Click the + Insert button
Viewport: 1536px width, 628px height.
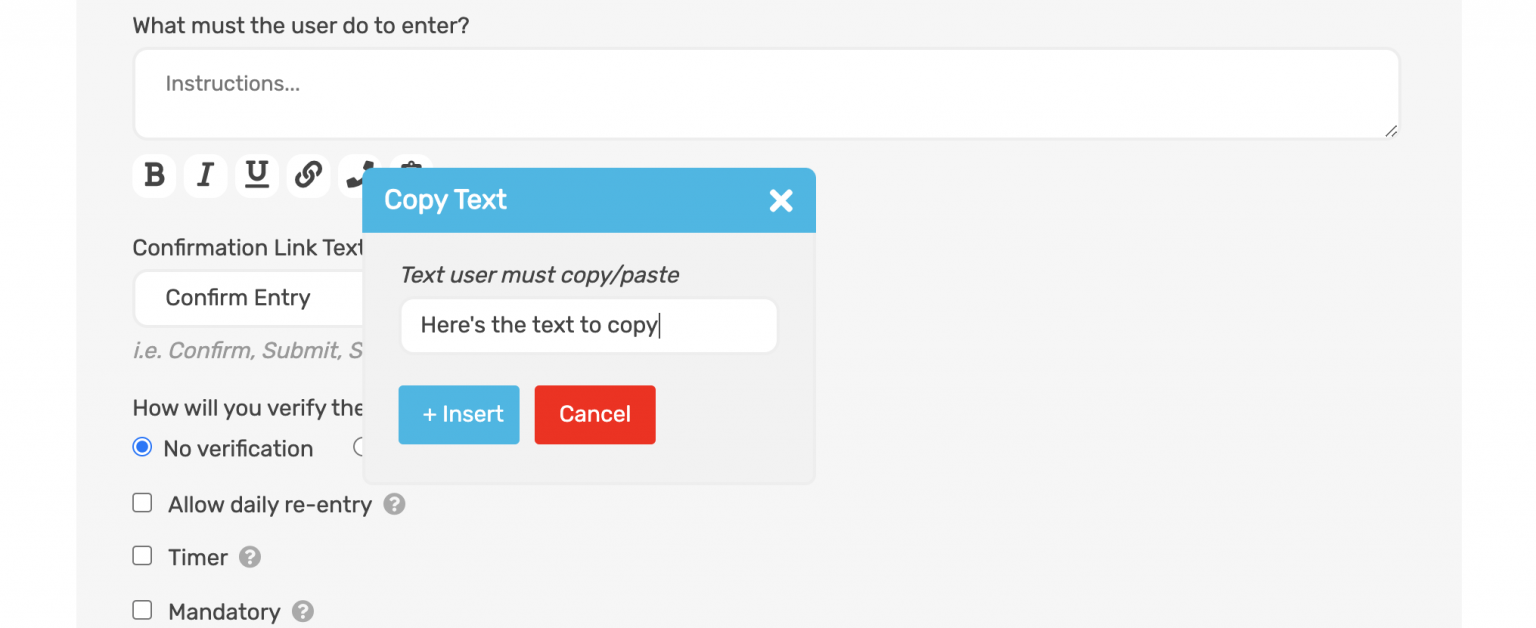[458, 414]
